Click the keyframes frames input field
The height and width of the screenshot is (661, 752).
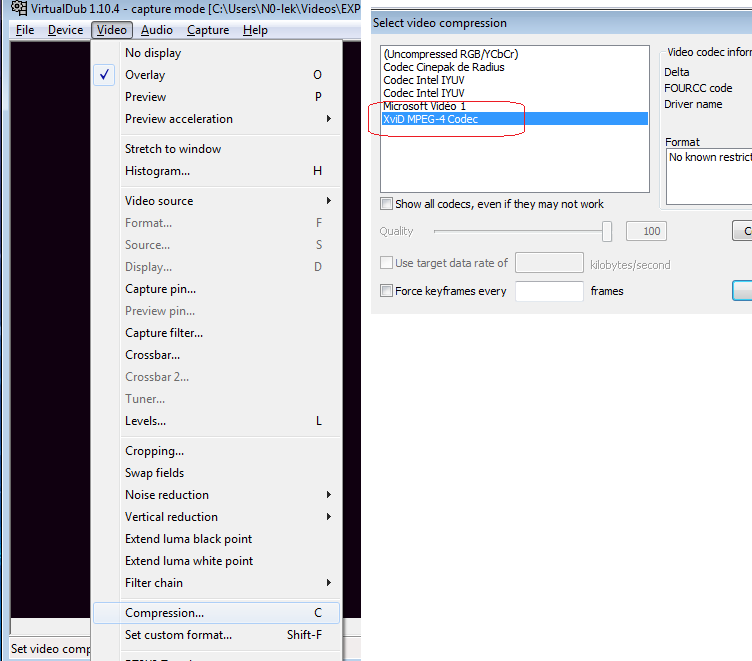pyautogui.click(x=549, y=291)
